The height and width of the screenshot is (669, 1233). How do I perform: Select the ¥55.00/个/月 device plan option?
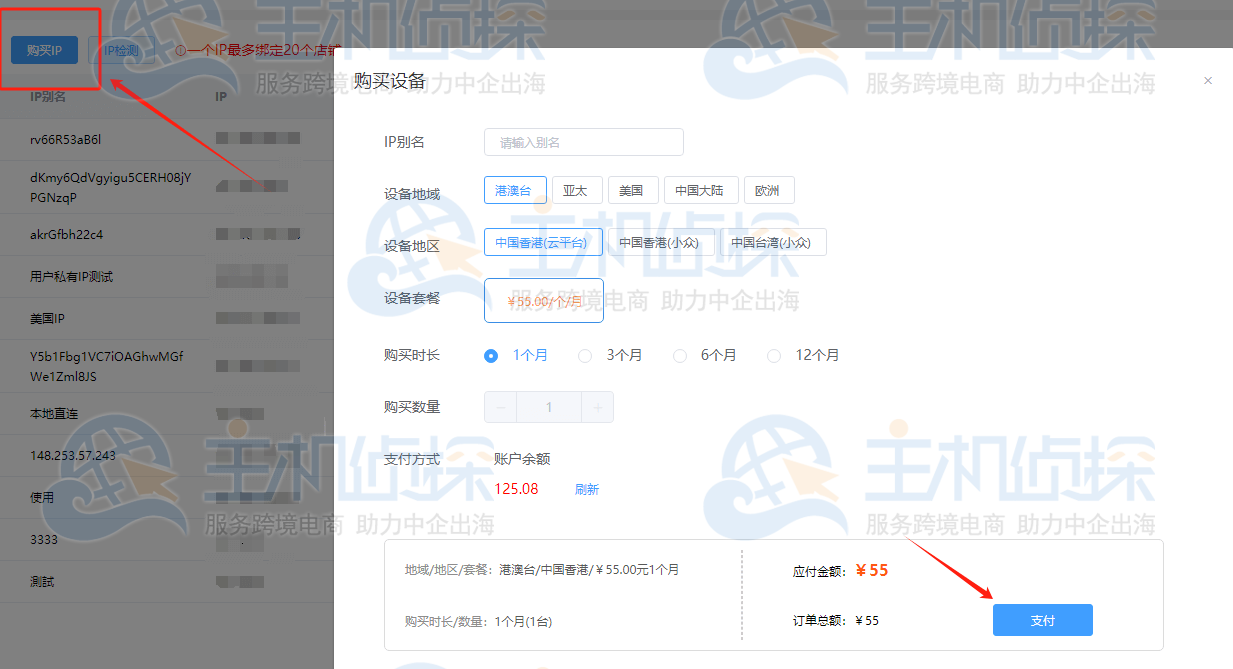click(543, 300)
